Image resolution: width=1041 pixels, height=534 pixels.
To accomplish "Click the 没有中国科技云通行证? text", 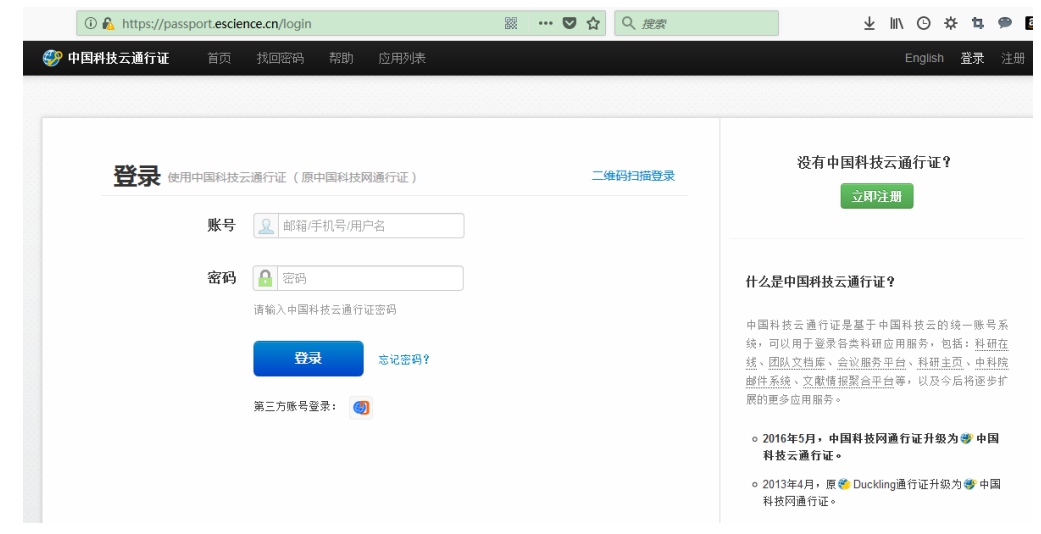I will pos(874,162).
